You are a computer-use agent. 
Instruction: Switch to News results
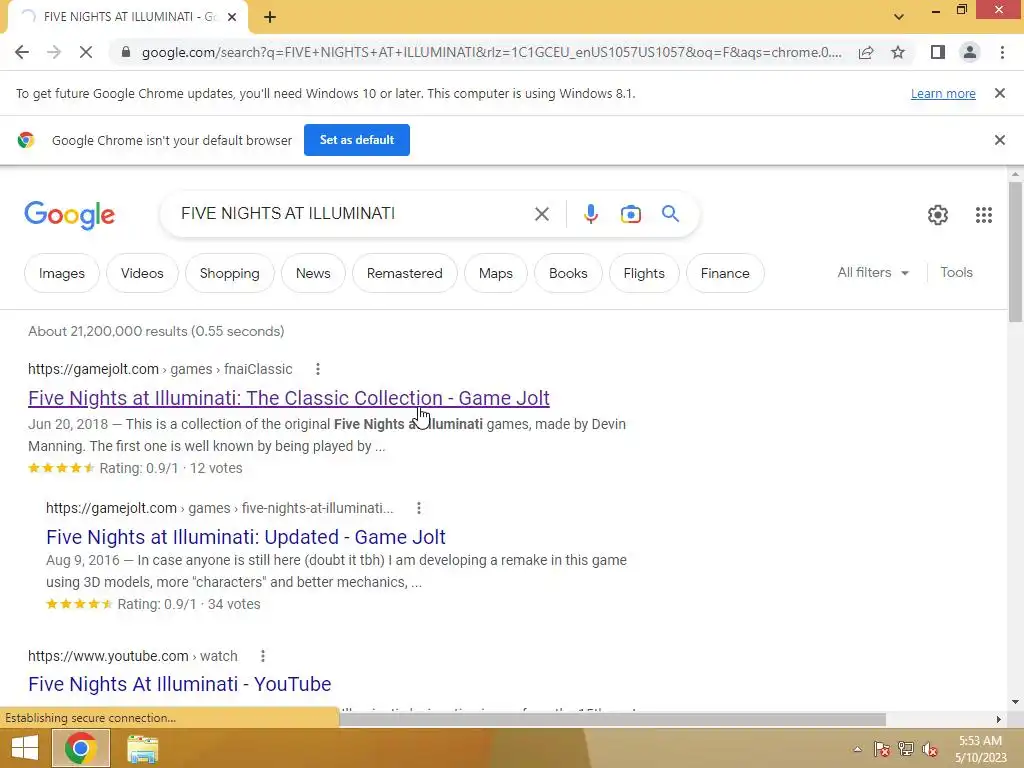(x=313, y=273)
